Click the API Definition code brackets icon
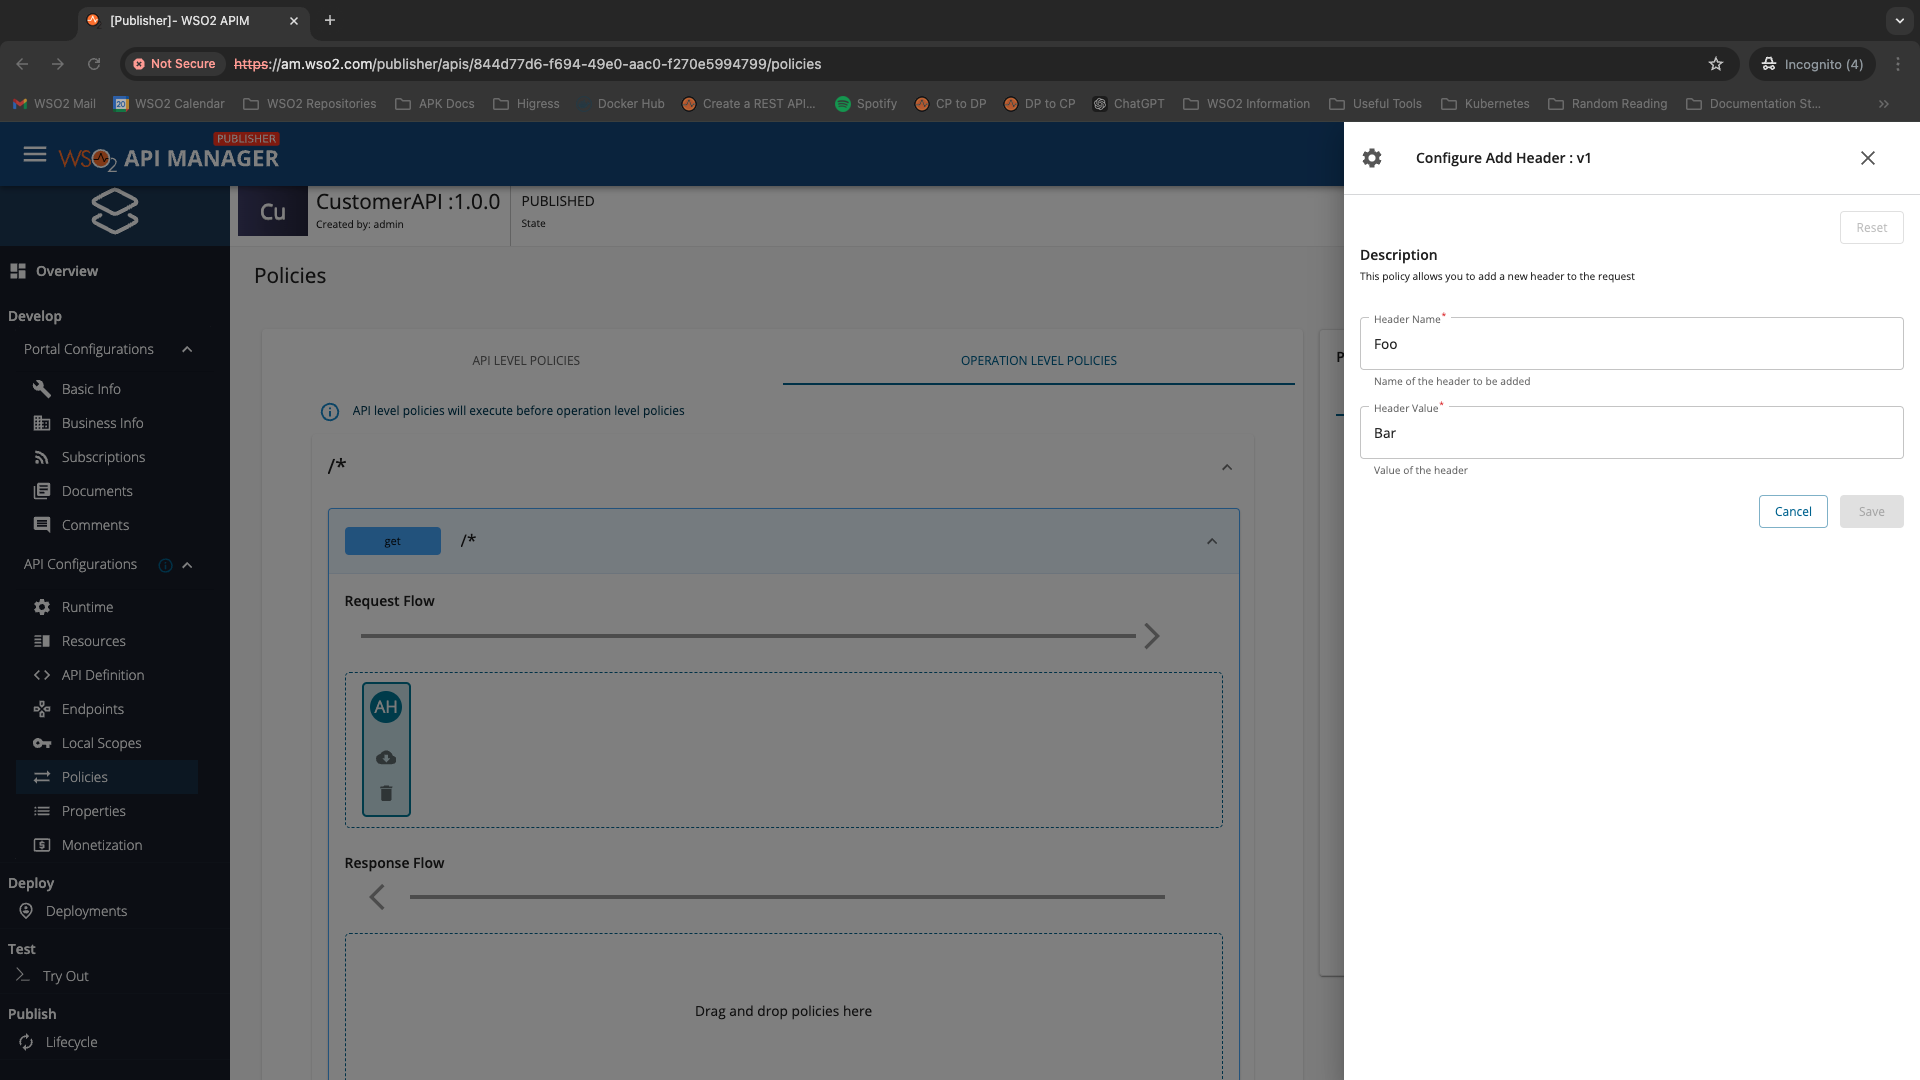Screen dimensions: 1920x1080 [42, 675]
